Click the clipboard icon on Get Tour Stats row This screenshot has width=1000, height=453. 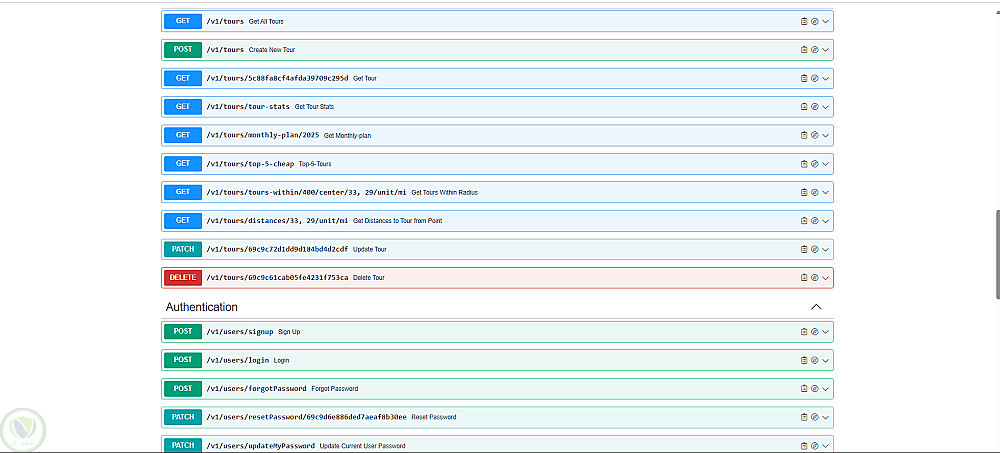coord(804,107)
